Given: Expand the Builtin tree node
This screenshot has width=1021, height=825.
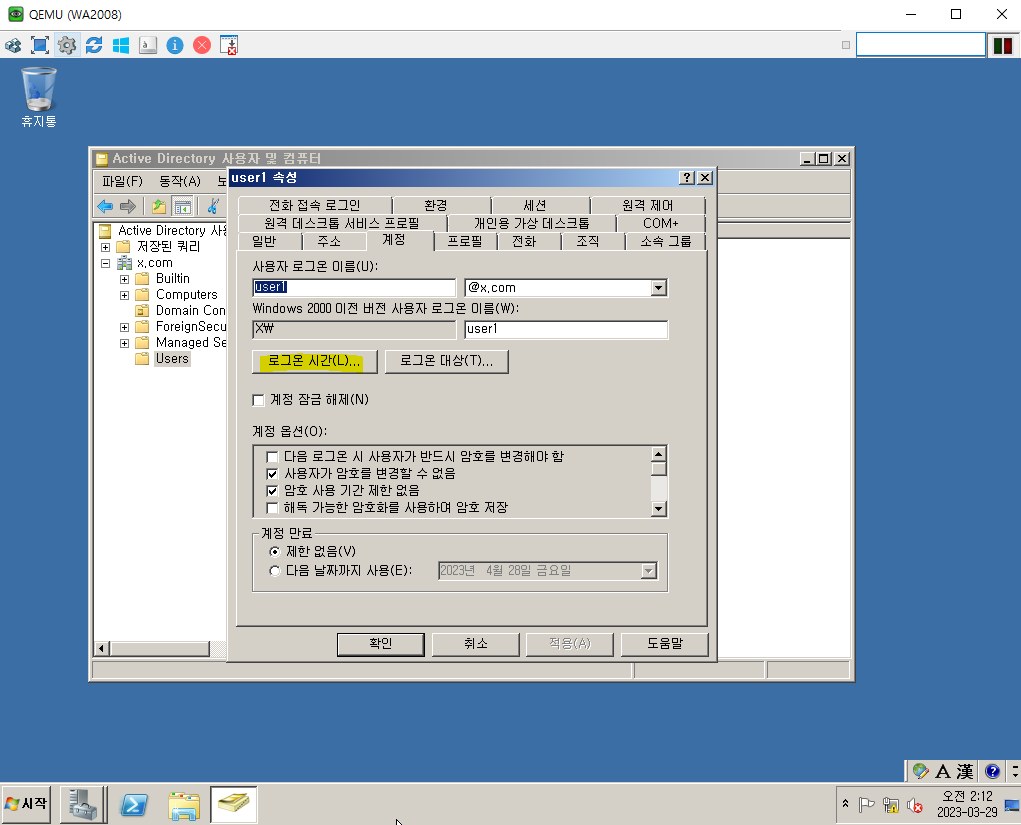Looking at the screenshot, I should (124, 279).
